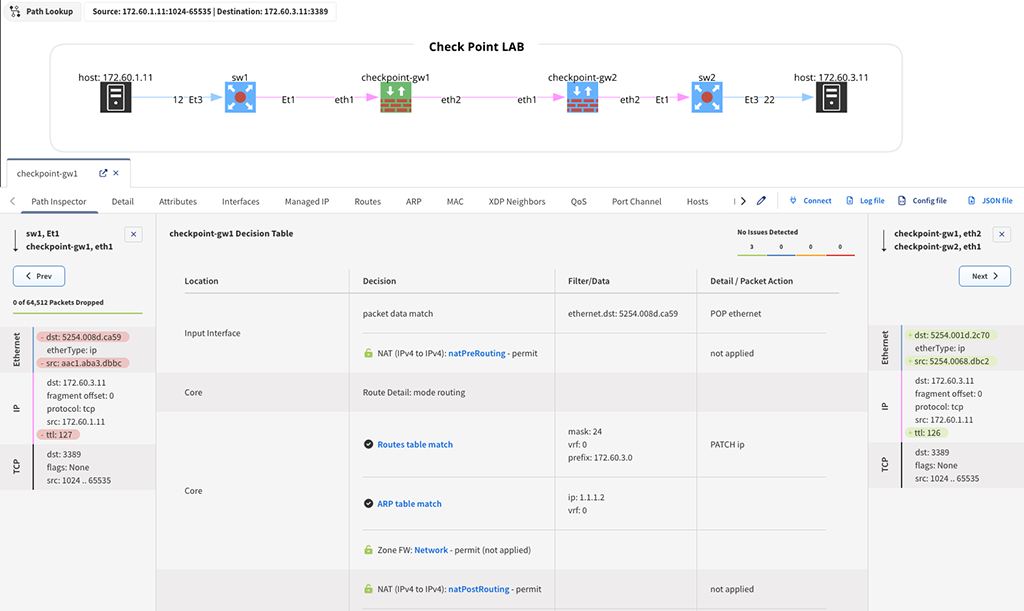Select the sw2 switch node icon

(x=707, y=97)
